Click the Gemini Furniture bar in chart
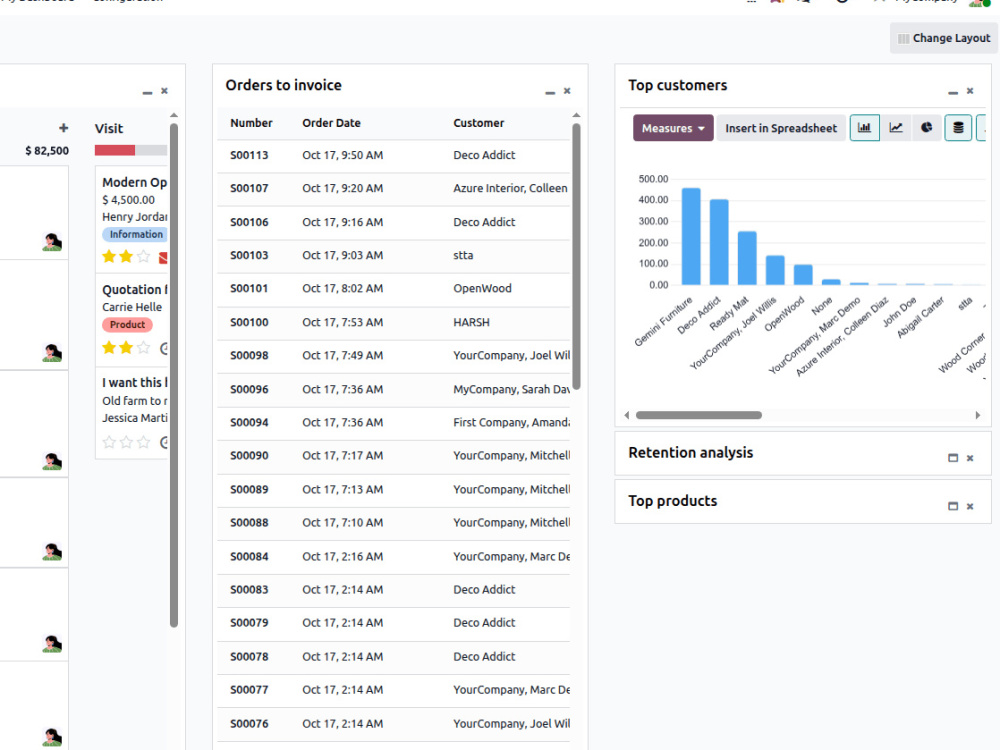 click(x=691, y=237)
